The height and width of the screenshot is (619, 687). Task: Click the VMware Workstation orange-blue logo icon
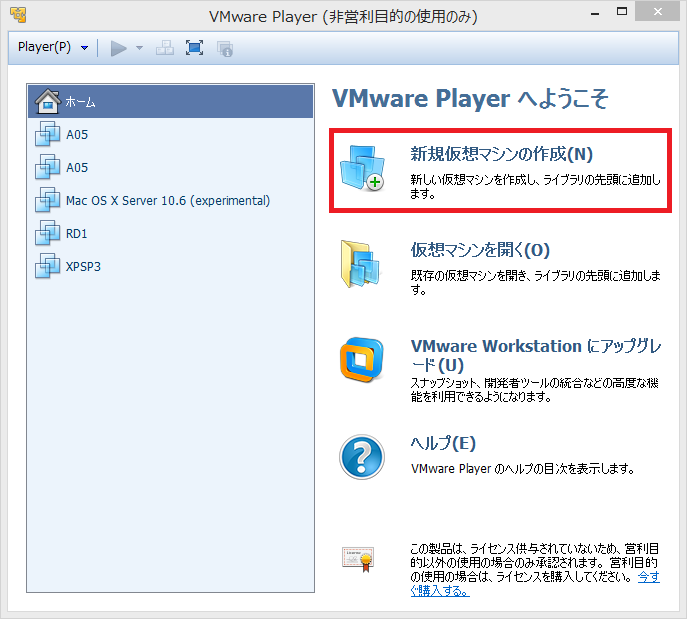pyautogui.click(x=362, y=359)
